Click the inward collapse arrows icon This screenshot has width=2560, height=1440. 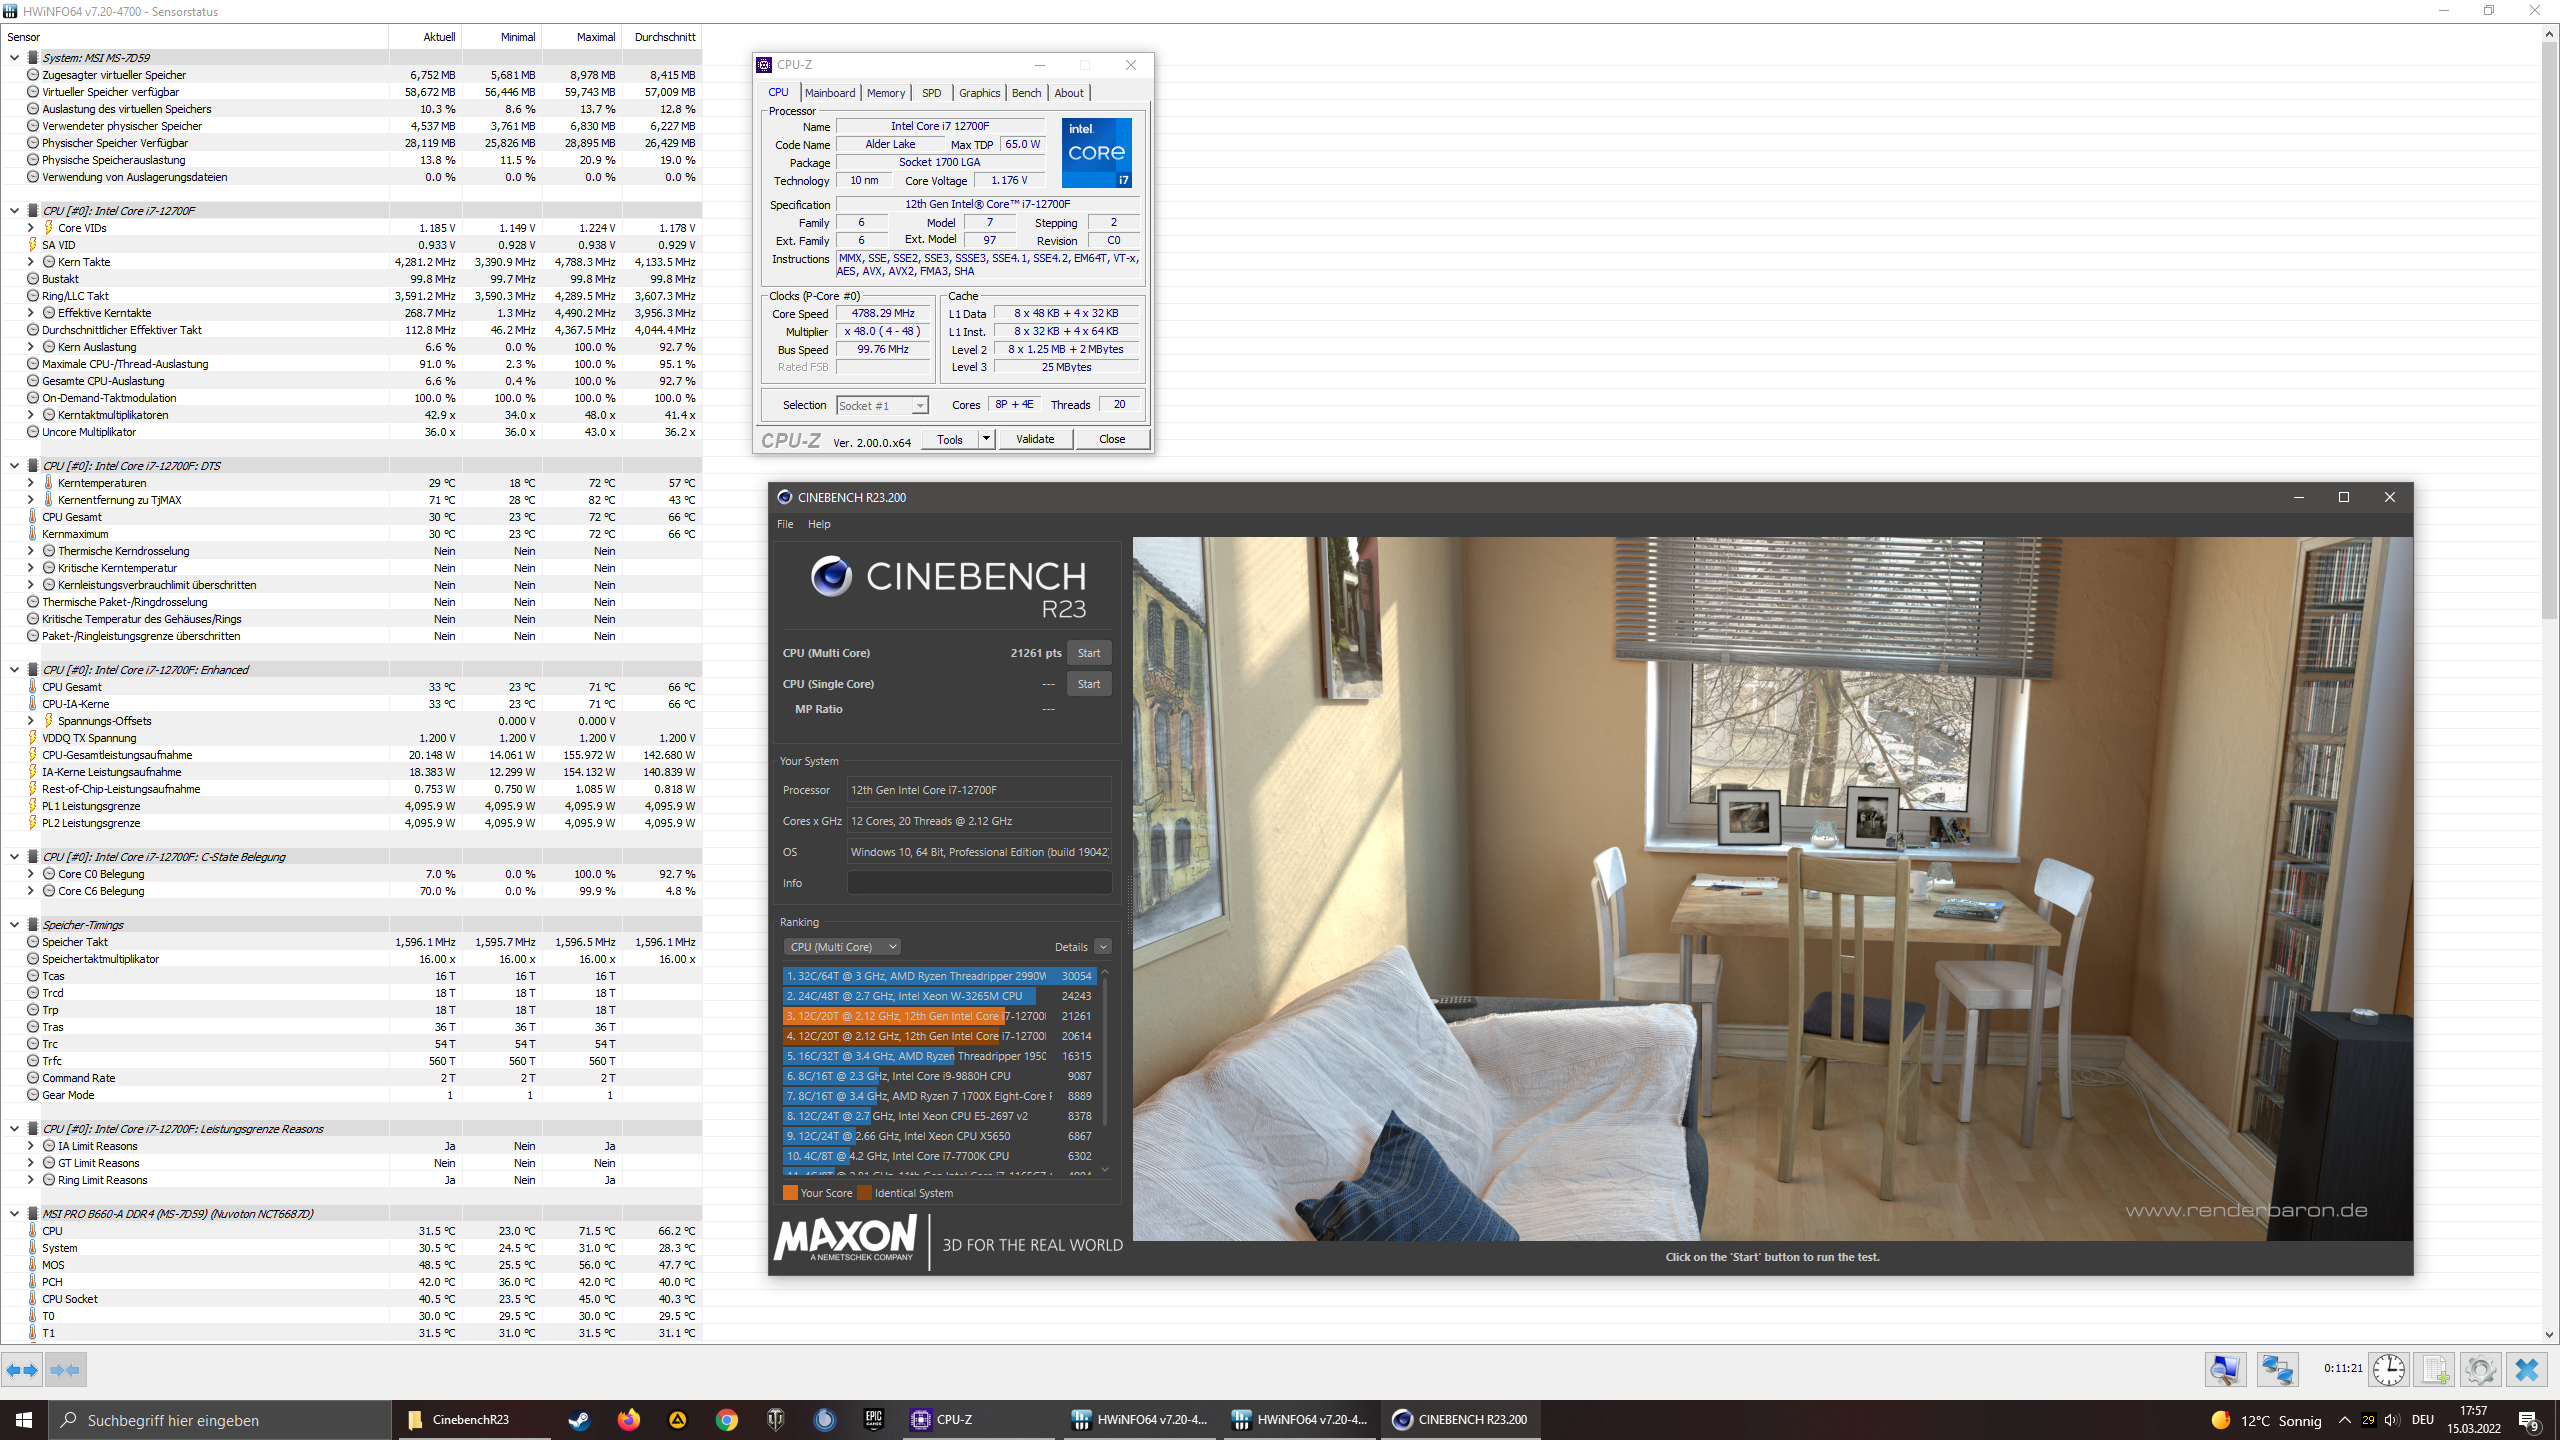click(66, 1369)
